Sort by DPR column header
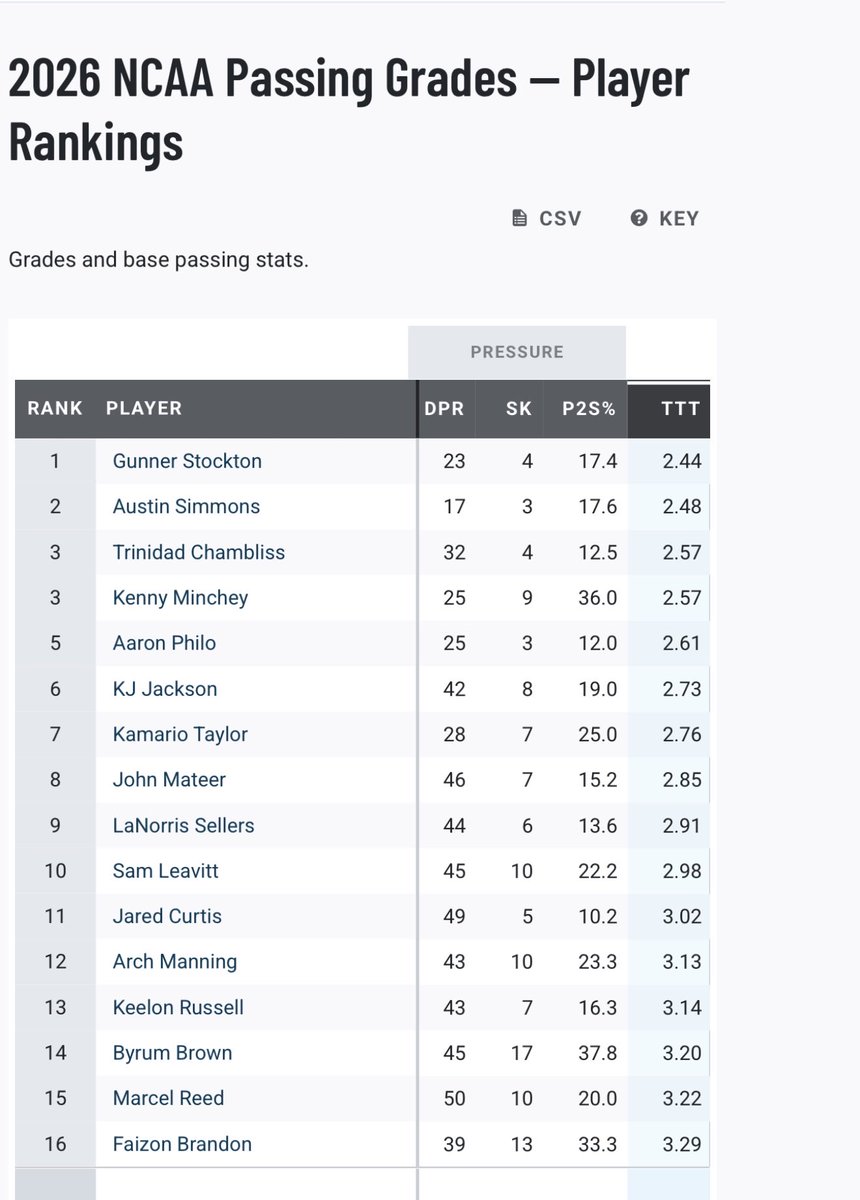The width and height of the screenshot is (860, 1200). (445, 408)
